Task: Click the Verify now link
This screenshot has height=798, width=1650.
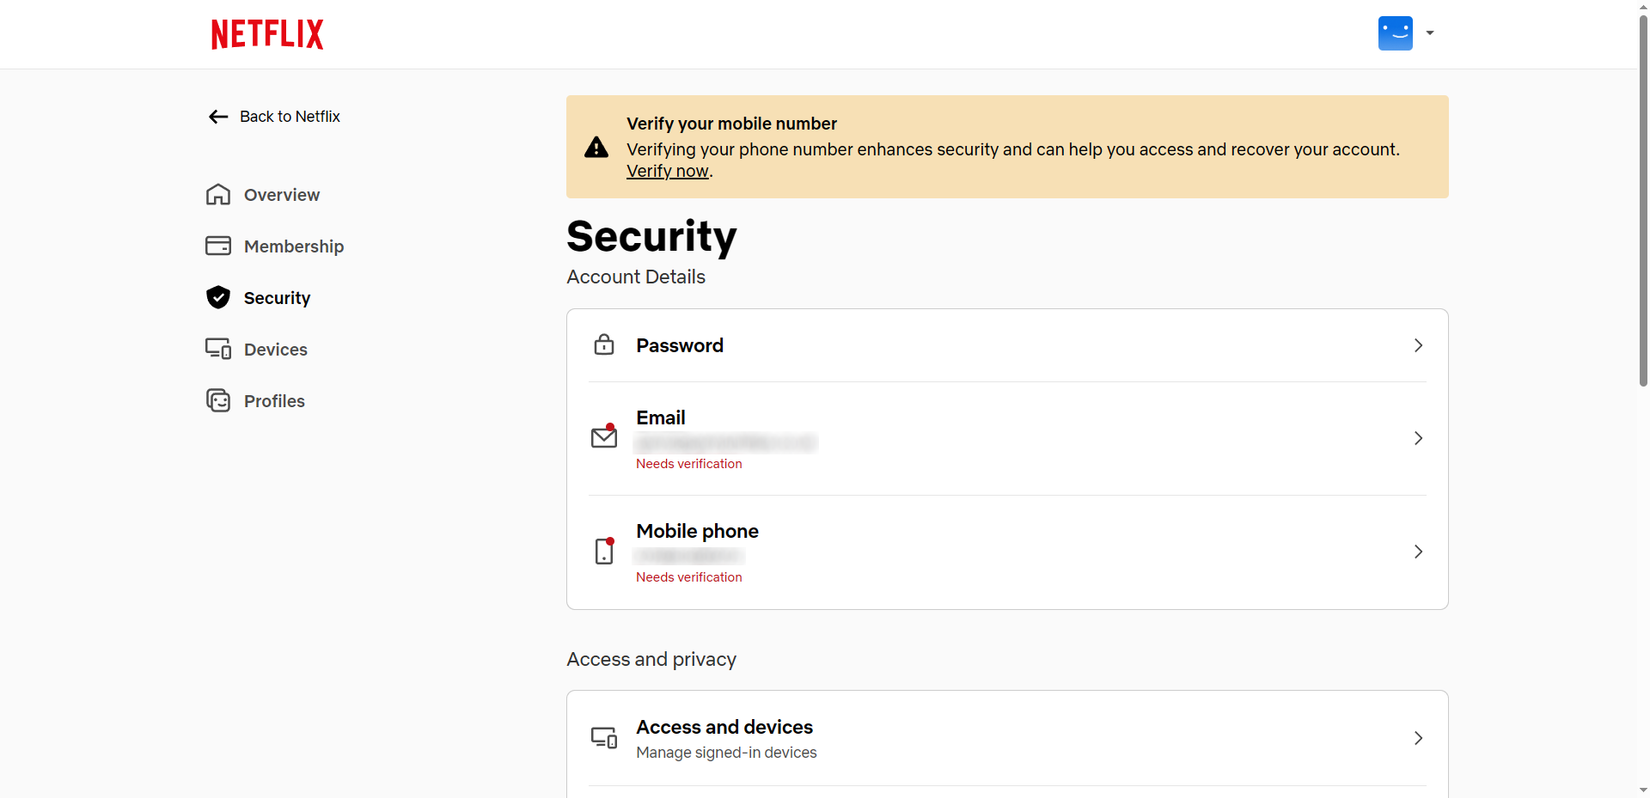Action: tap(666, 170)
